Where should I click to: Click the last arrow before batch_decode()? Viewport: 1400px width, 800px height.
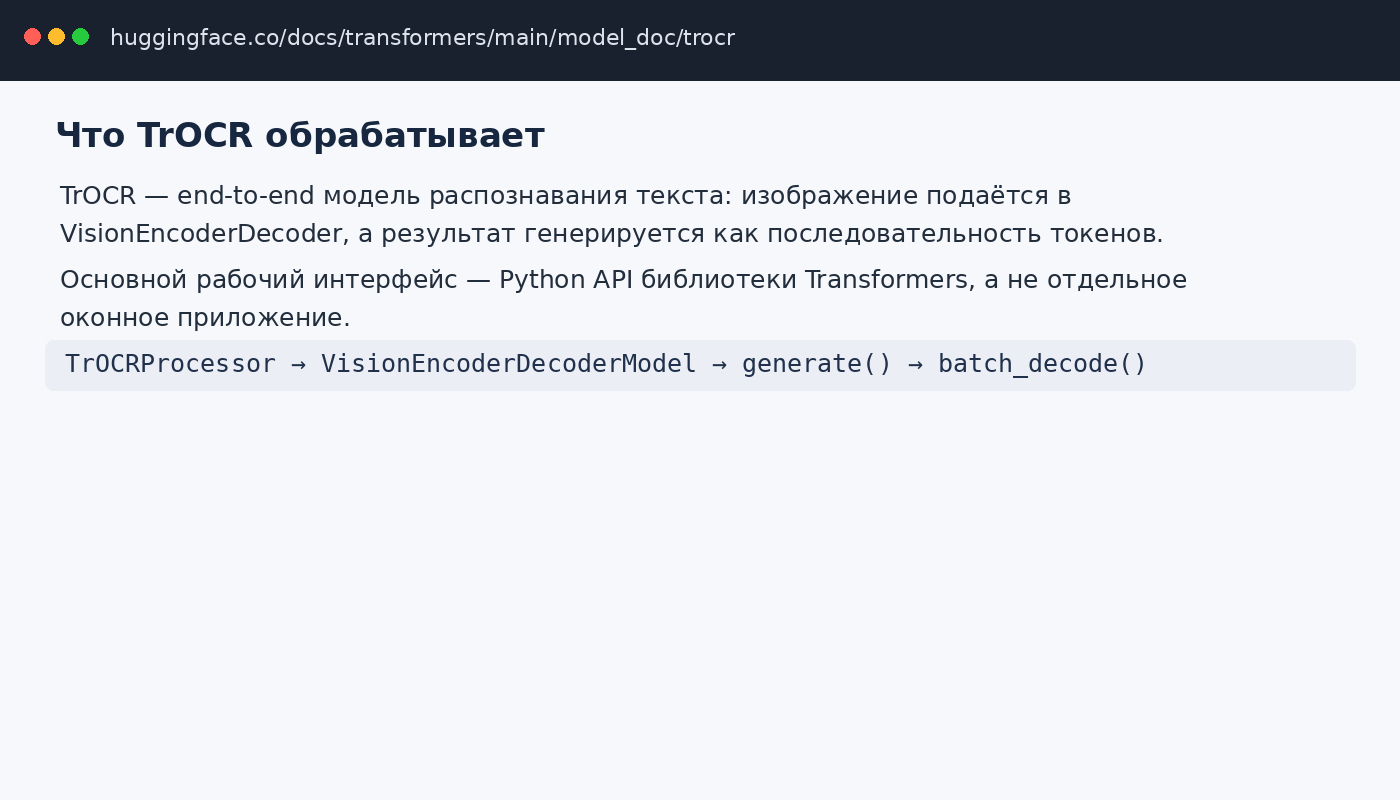click(915, 364)
